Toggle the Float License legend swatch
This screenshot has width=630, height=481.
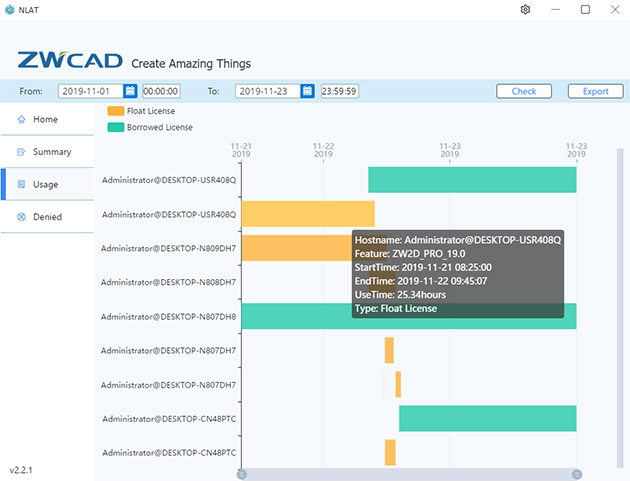115,111
